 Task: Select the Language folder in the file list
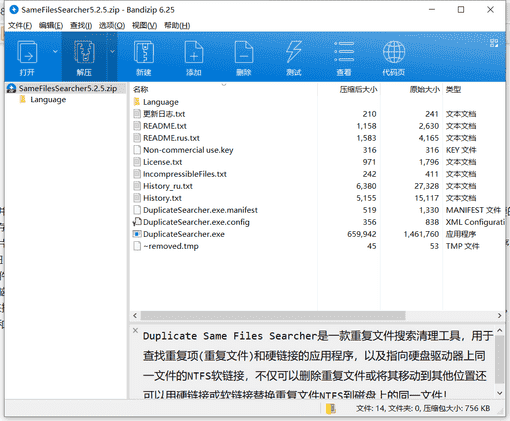161,102
